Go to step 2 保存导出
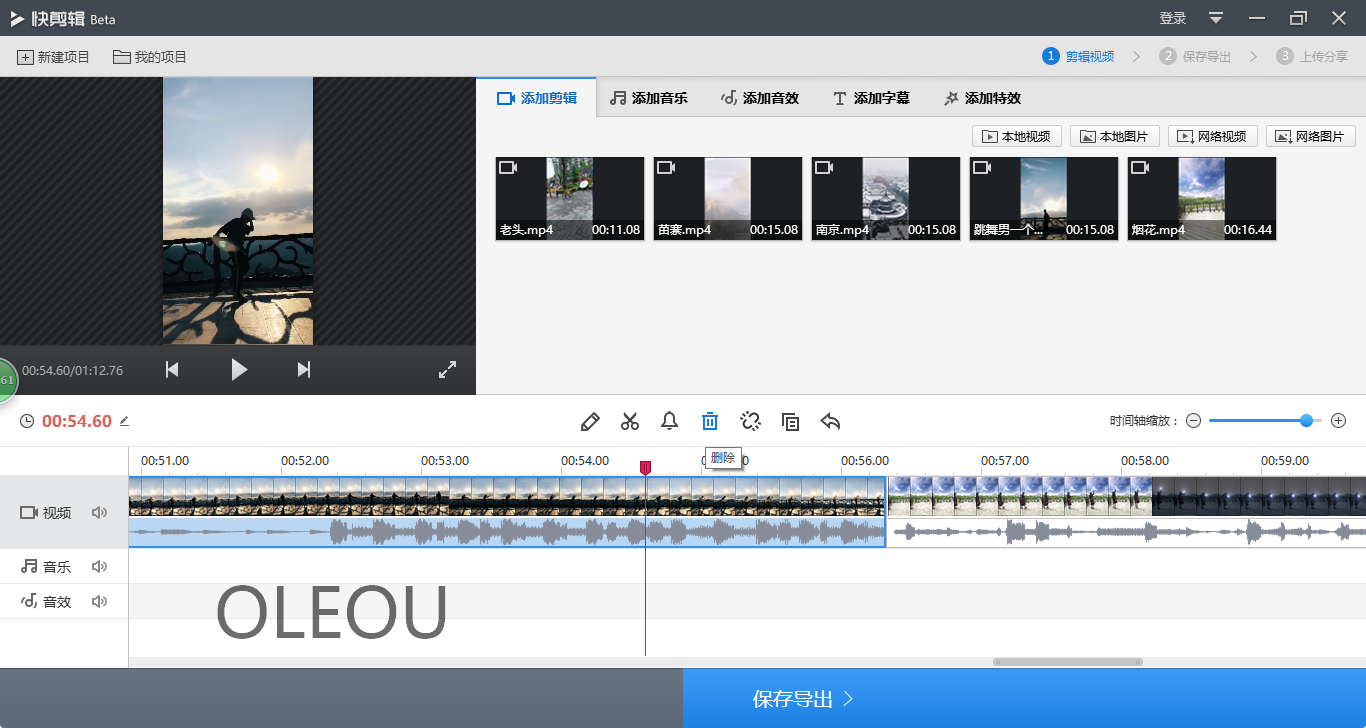1366x728 pixels. click(x=1195, y=56)
